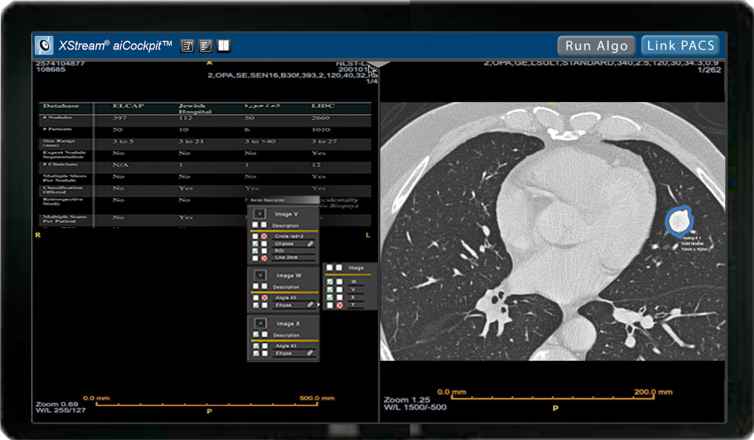The height and width of the screenshot is (440, 754).
Task: Click the white split-view icon in title bar
Action: (x=224, y=45)
